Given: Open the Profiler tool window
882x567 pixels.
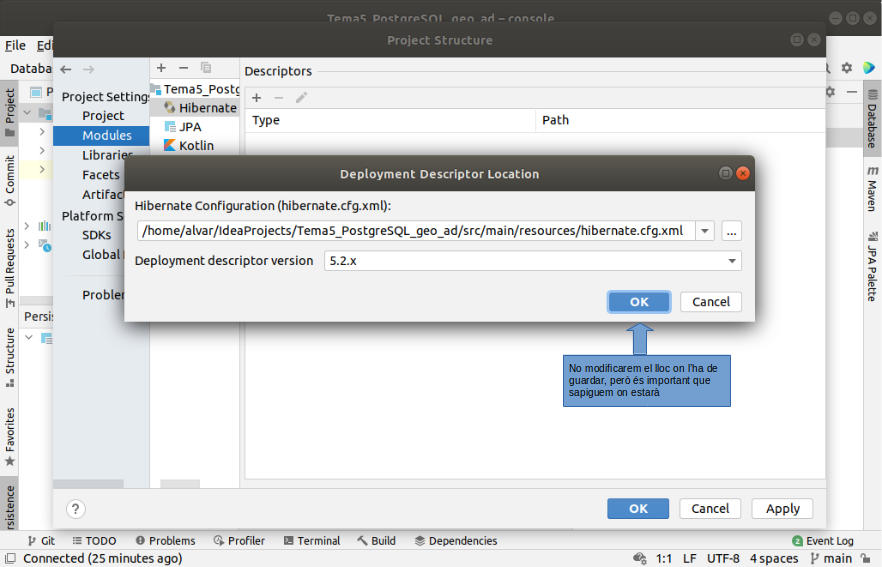Looking at the screenshot, I should click(x=239, y=541).
